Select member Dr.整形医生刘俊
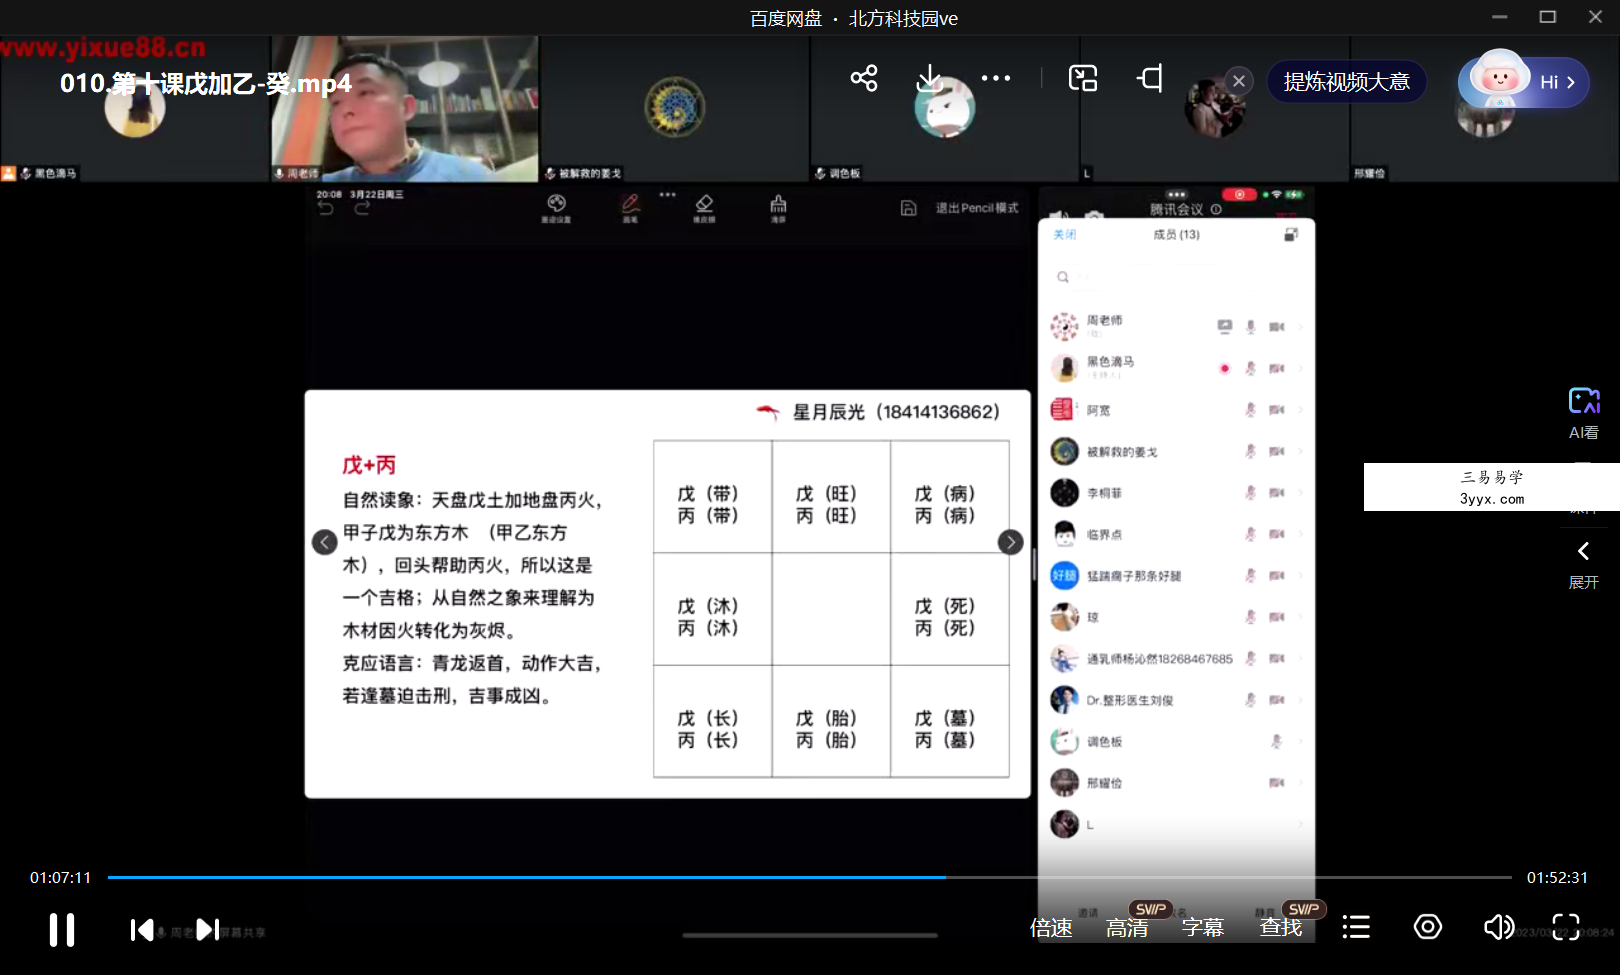 [x=1176, y=700]
